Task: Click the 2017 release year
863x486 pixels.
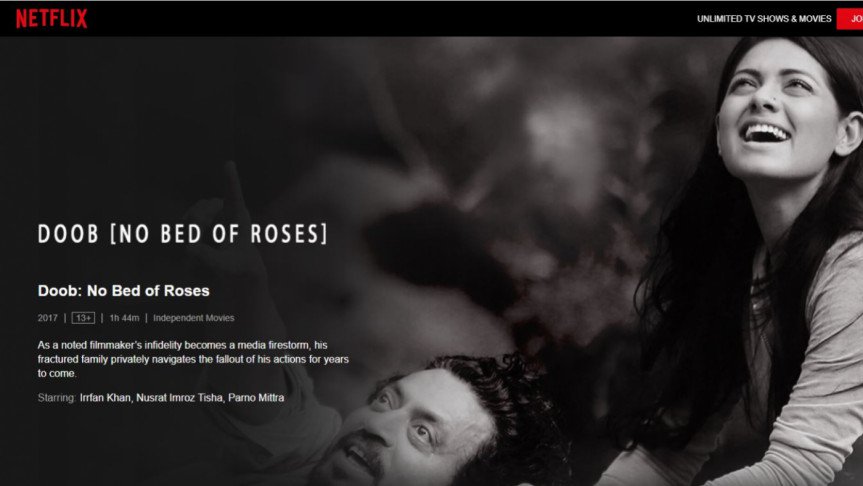Action: 47,318
